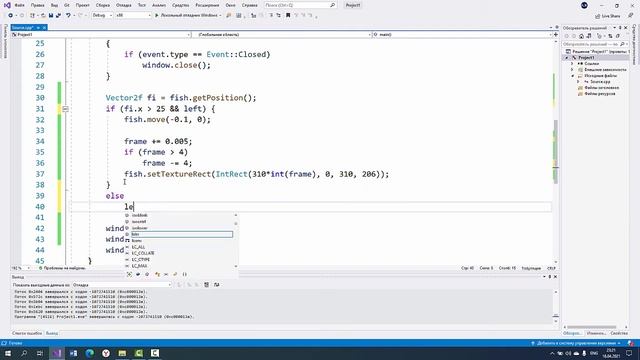The height and width of the screenshot is (360, 640).
Task: Click the feedback icon near Live Share
Action: pyautogui.click(x=630, y=16)
